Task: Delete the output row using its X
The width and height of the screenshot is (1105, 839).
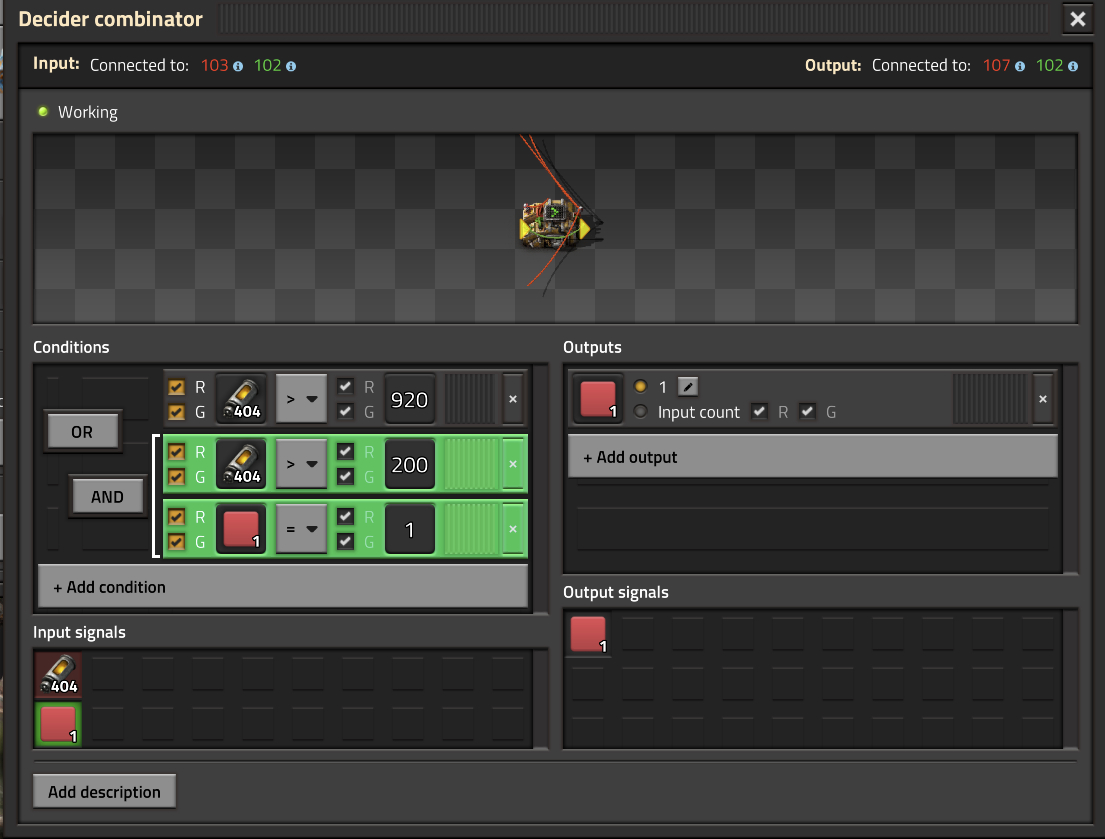Action: tap(1043, 399)
